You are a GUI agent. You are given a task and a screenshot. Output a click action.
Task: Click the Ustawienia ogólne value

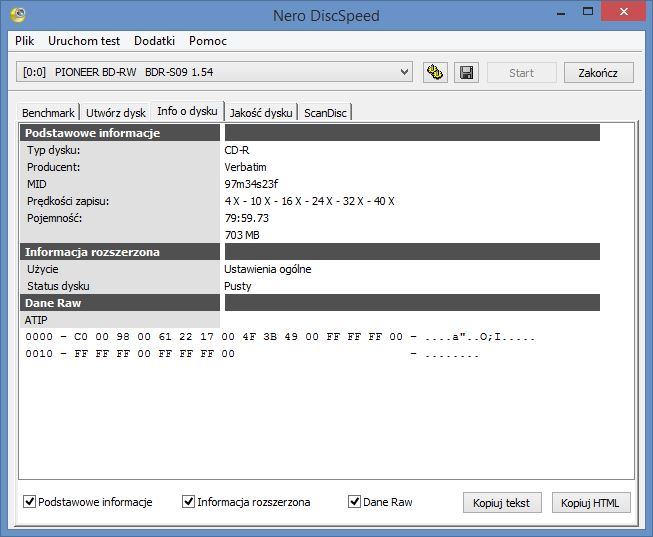click(x=268, y=269)
